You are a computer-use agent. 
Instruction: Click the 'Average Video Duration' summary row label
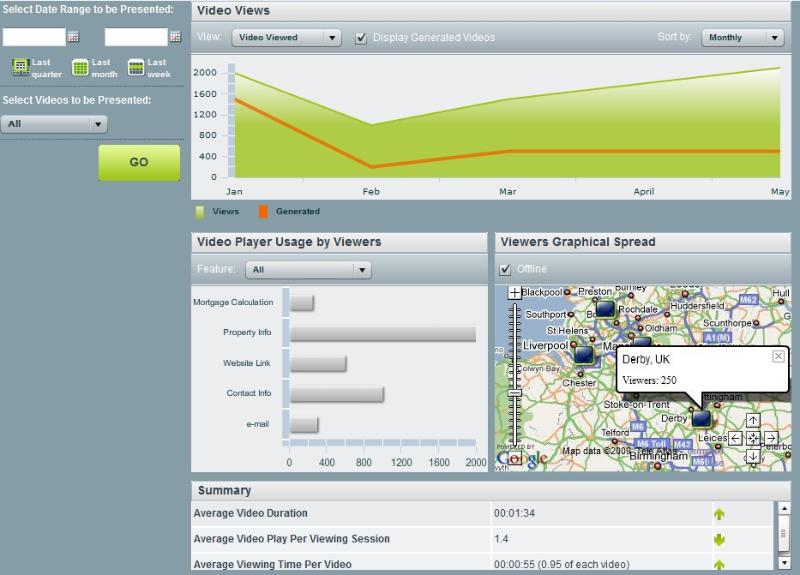click(x=251, y=513)
